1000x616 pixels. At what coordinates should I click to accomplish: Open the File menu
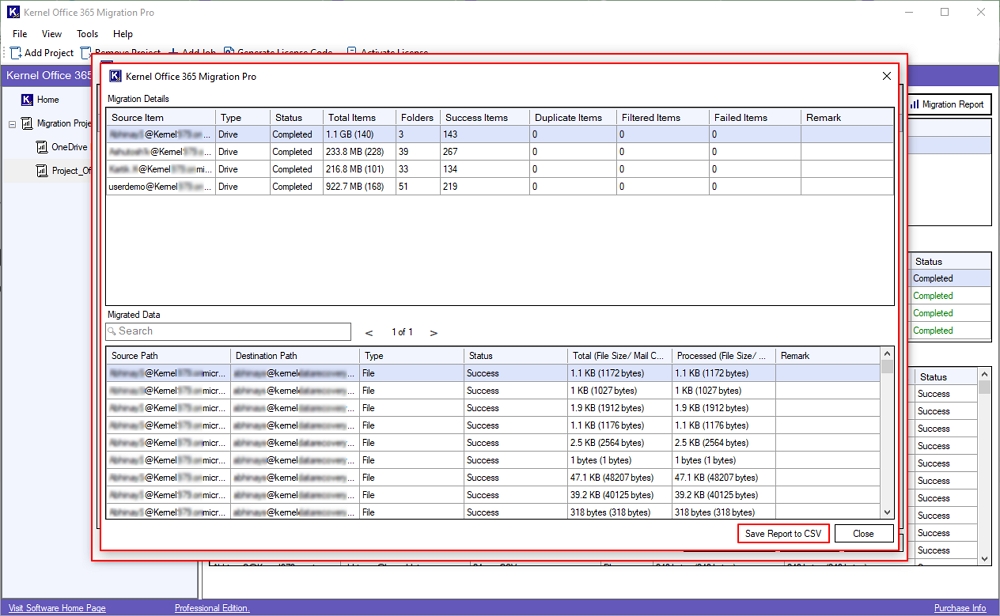point(19,33)
